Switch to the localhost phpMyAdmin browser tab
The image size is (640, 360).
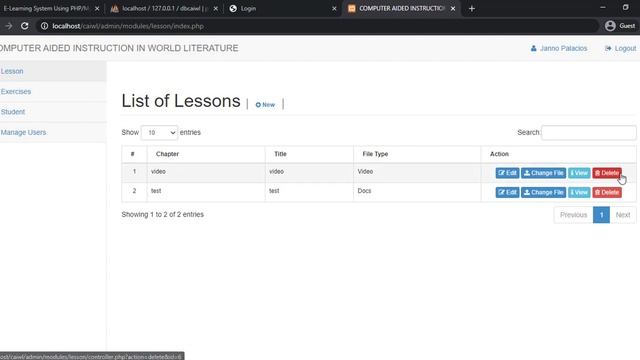[165, 8]
